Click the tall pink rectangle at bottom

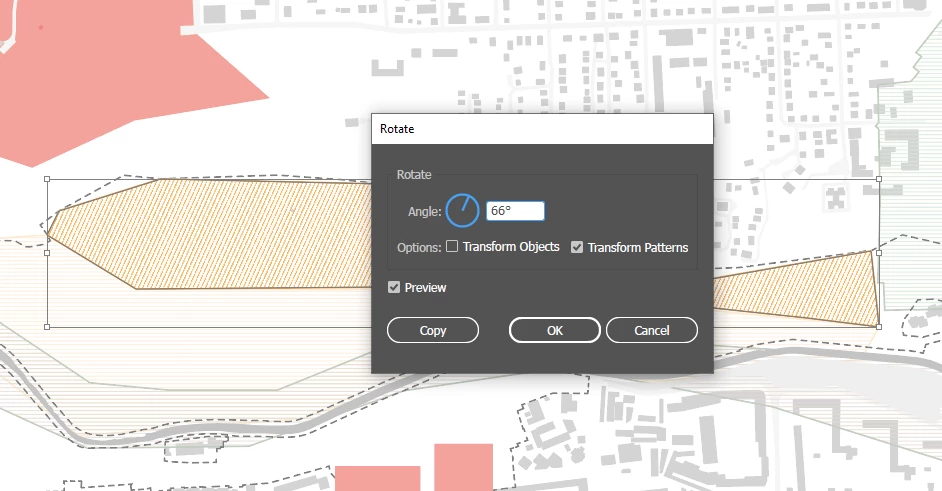pyautogui.click(x=463, y=468)
